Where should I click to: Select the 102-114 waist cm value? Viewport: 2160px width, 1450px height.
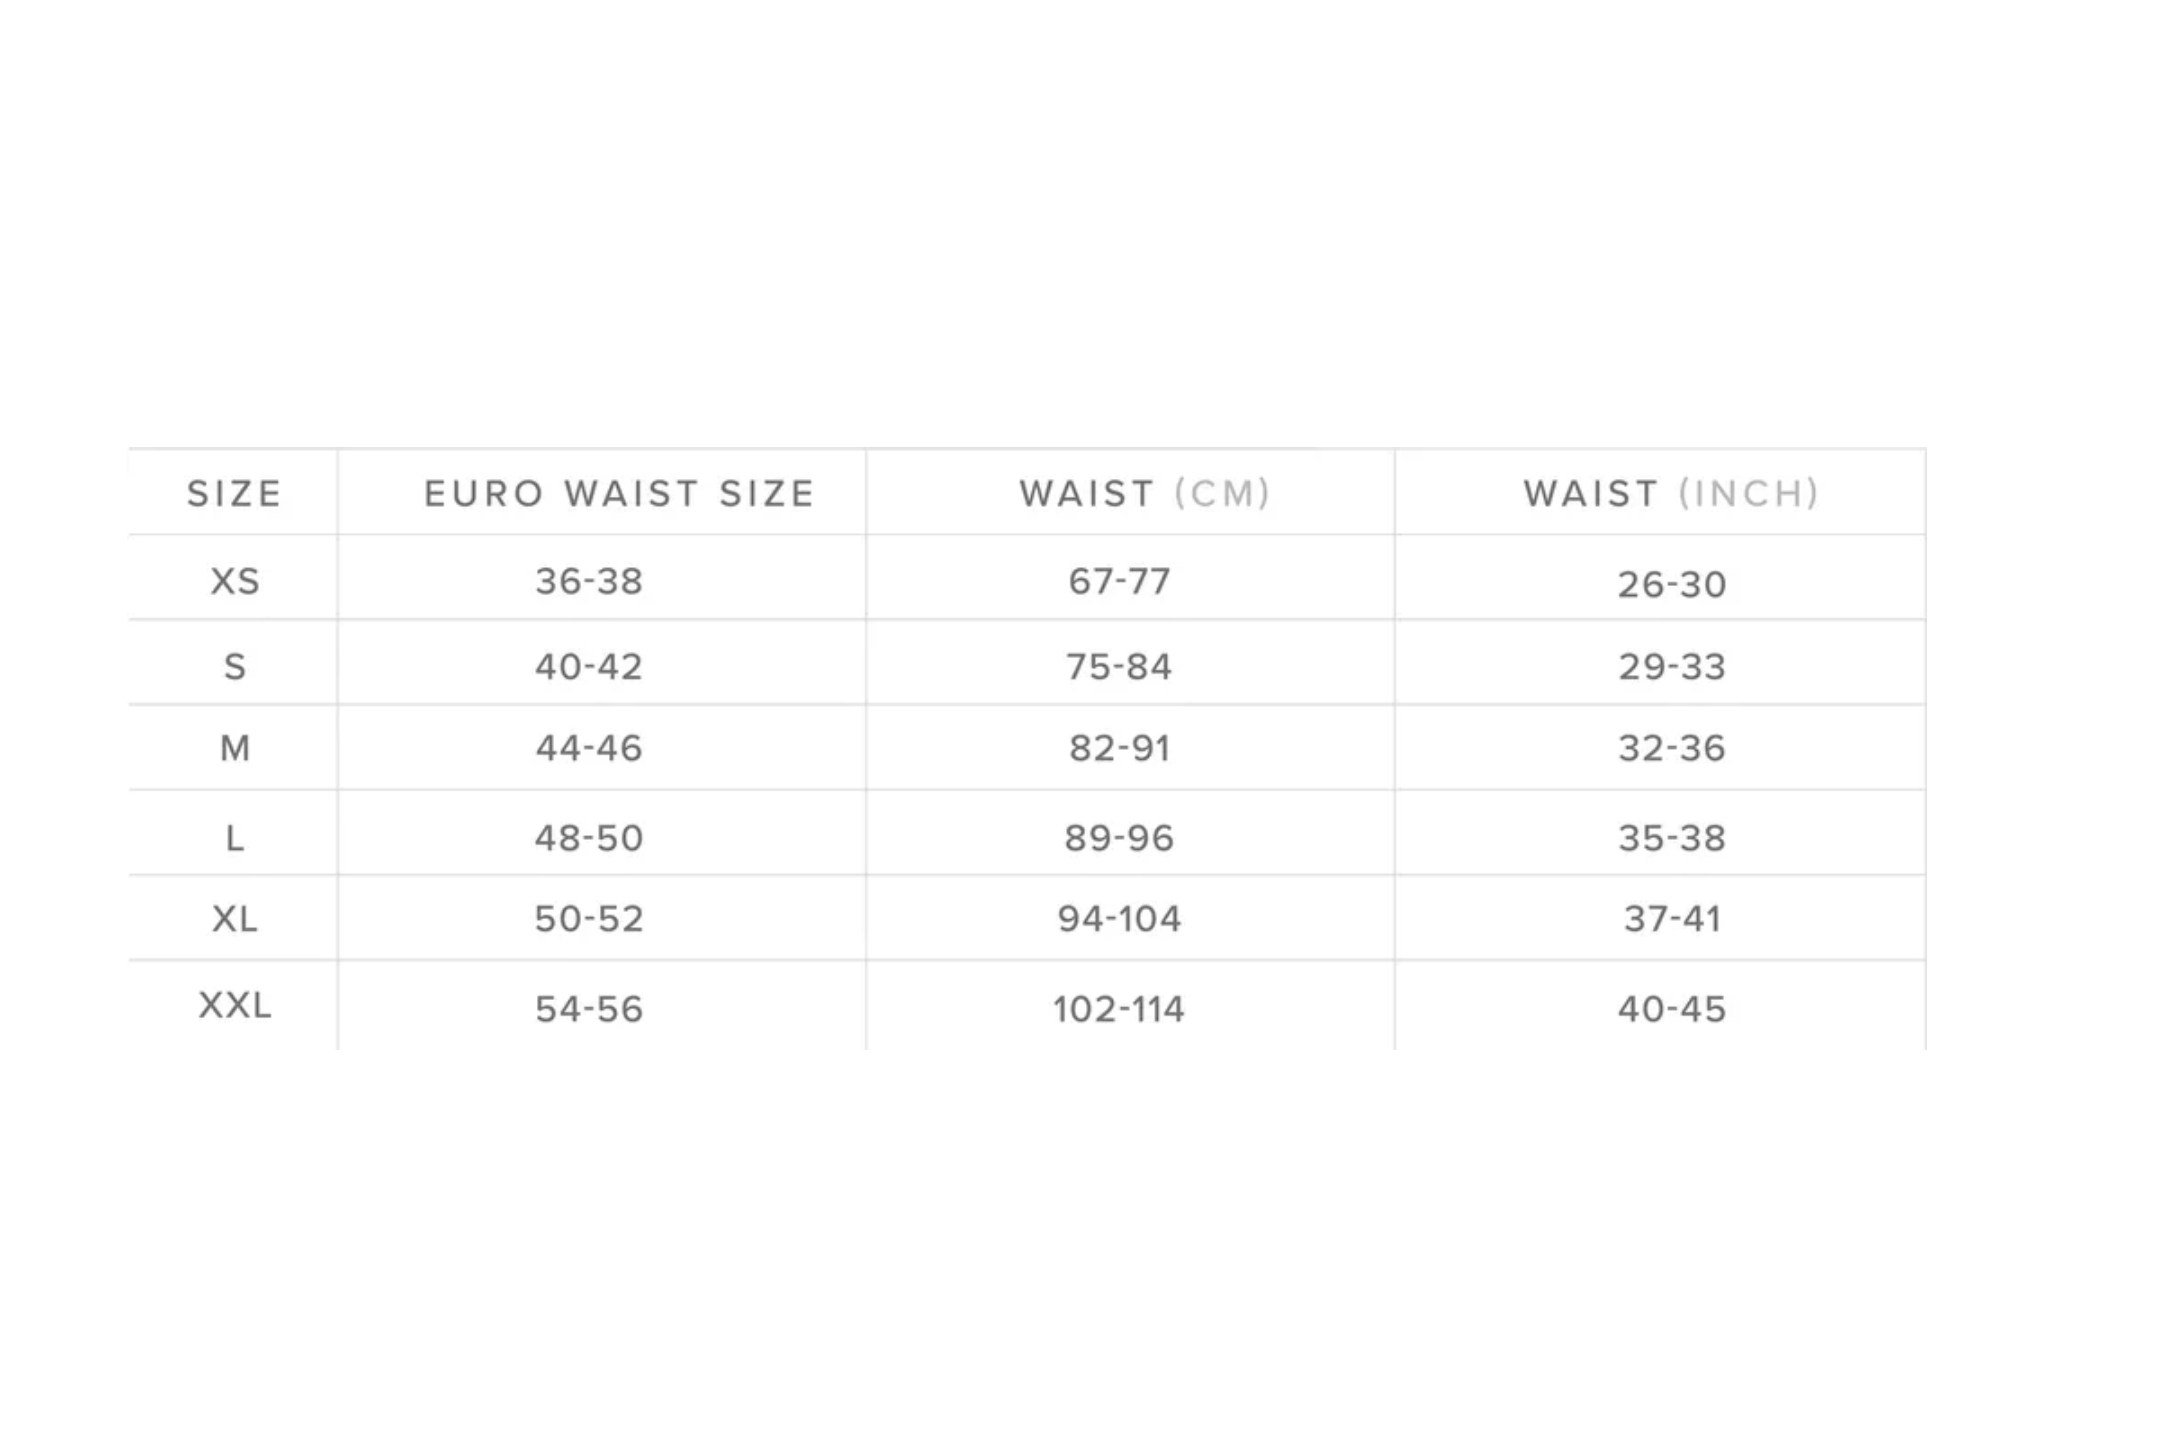tap(1119, 1009)
